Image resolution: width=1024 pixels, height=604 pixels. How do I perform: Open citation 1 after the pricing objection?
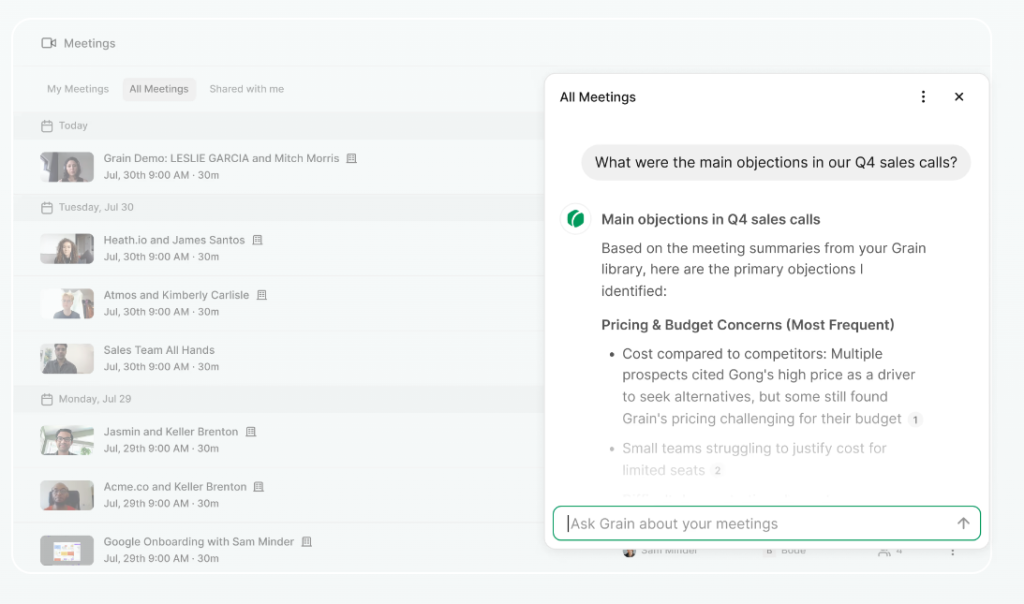pyautogui.click(x=915, y=419)
